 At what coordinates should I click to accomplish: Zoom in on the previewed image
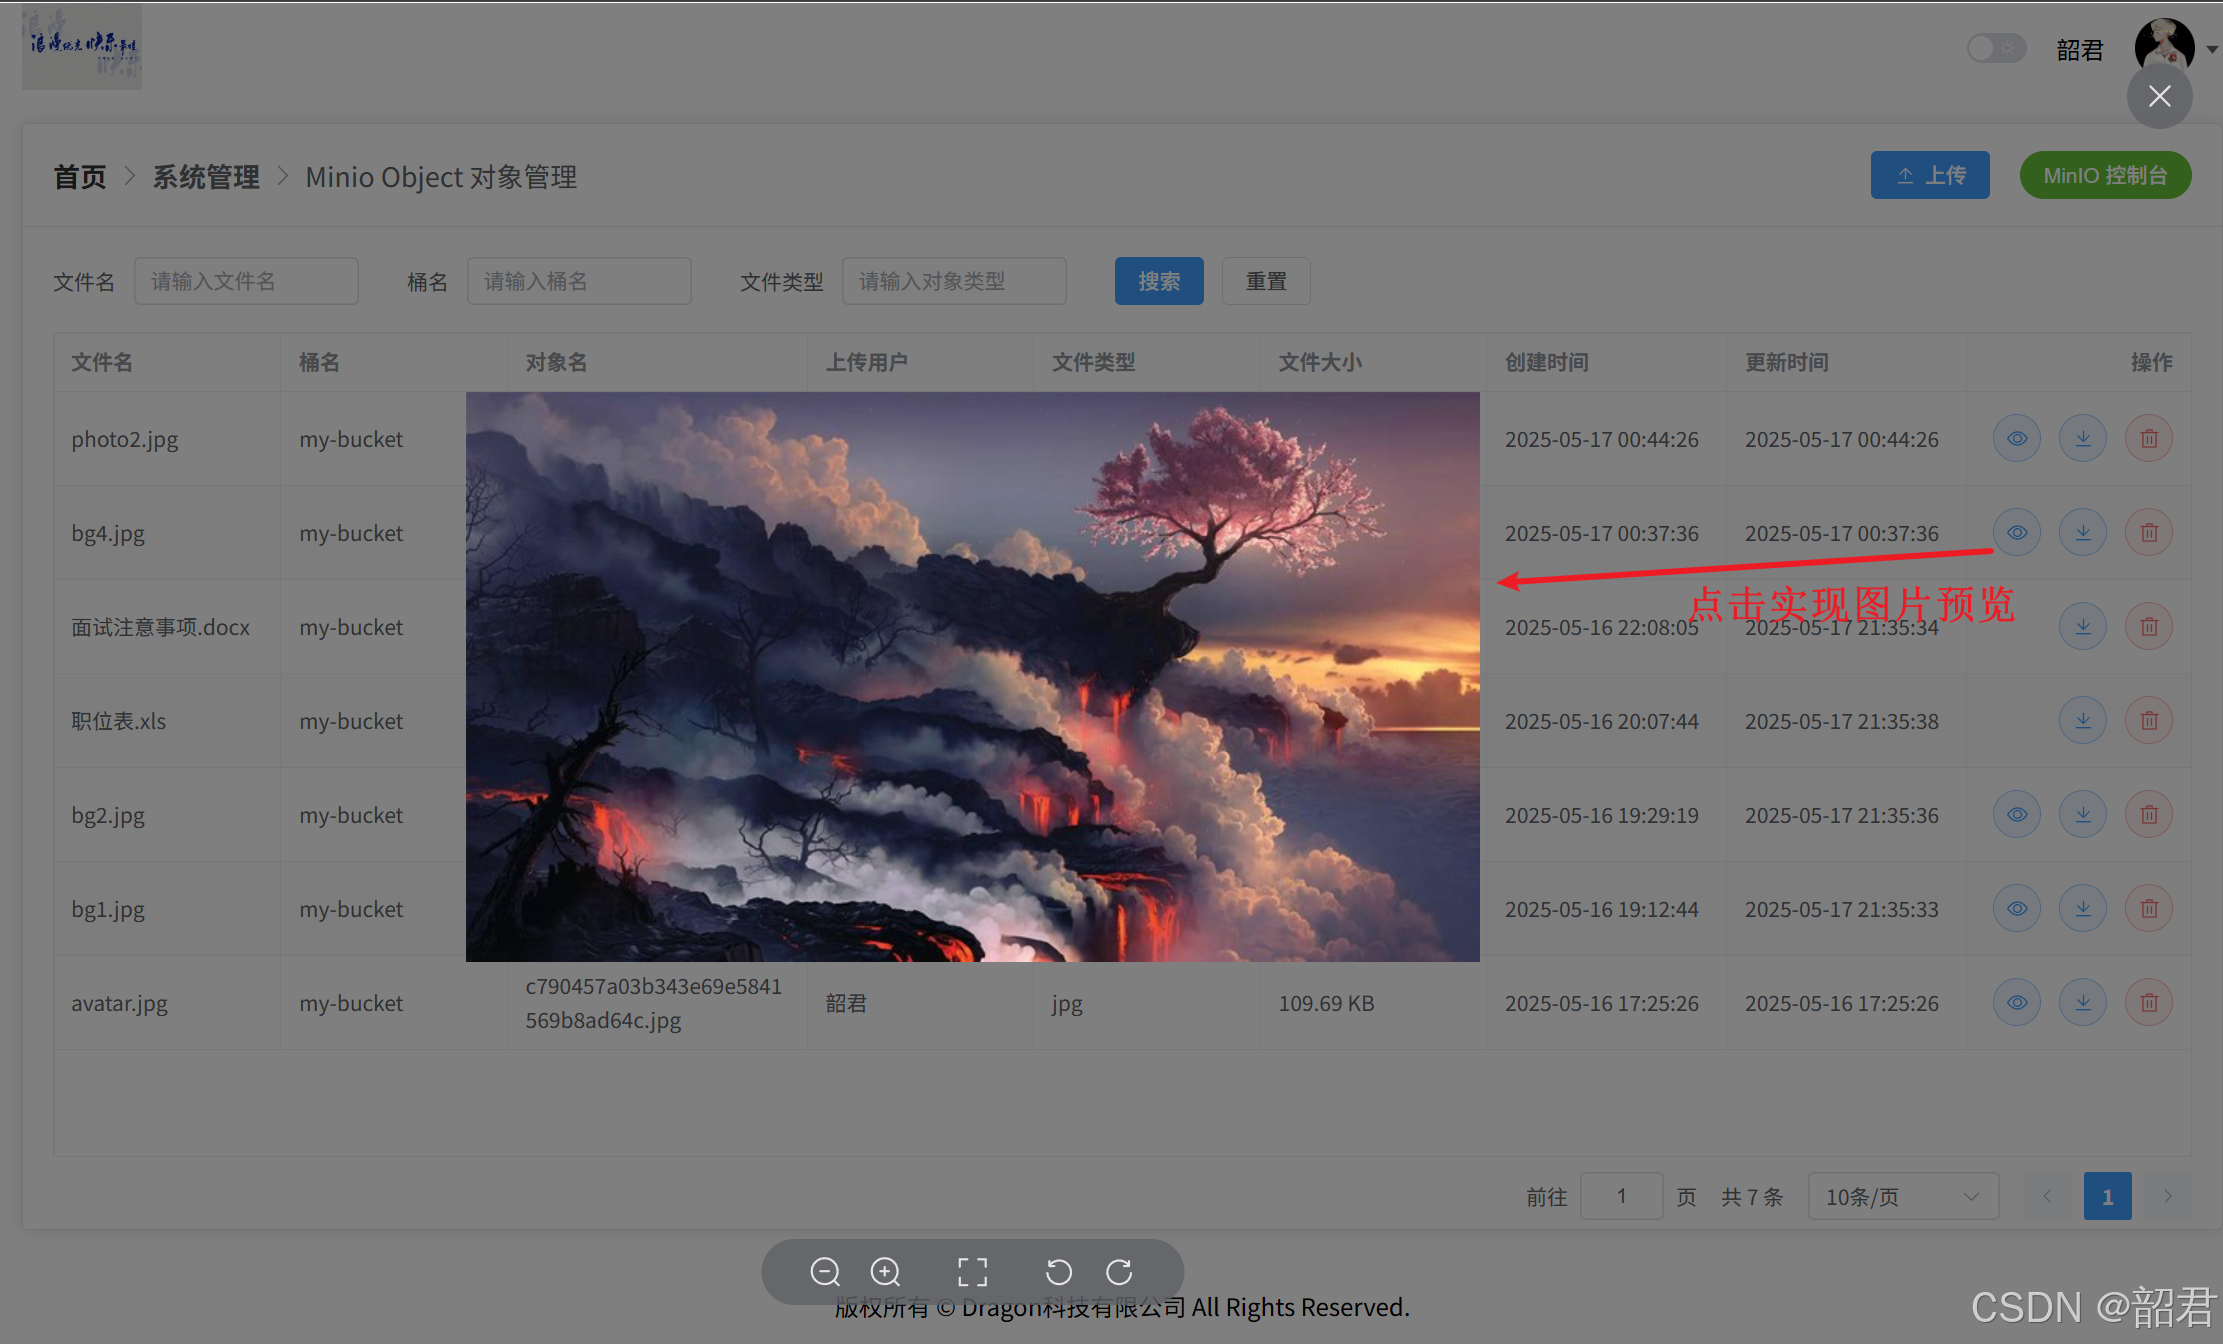pos(885,1272)
